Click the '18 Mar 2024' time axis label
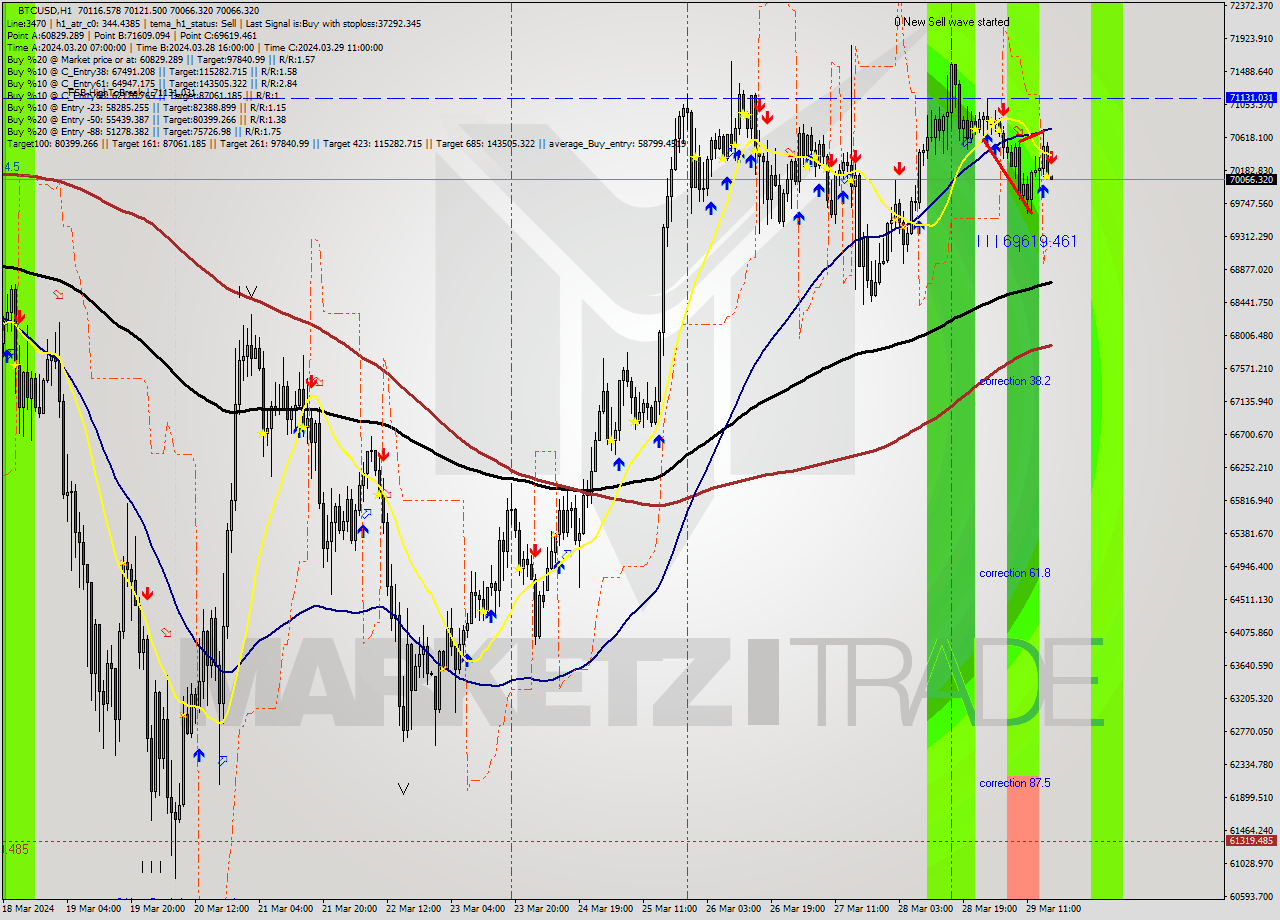 click(x=28, y=909)
